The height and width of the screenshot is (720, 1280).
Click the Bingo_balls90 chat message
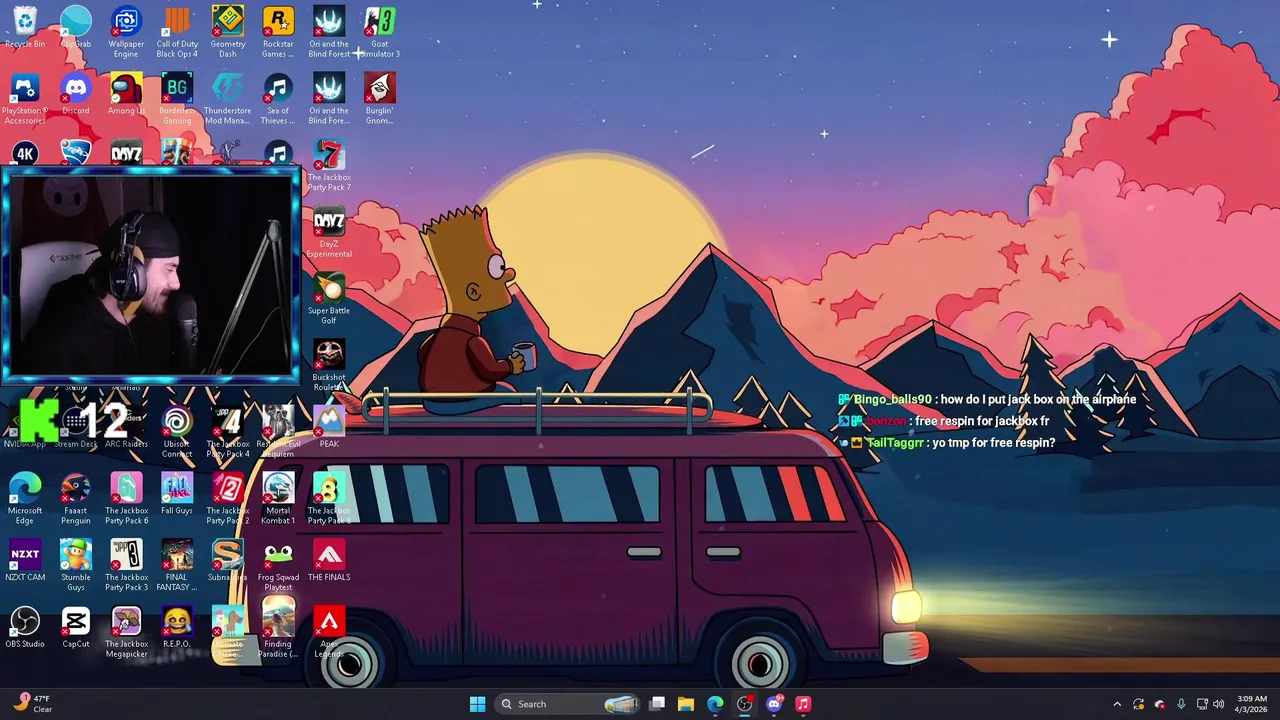[x=987, y=399]
